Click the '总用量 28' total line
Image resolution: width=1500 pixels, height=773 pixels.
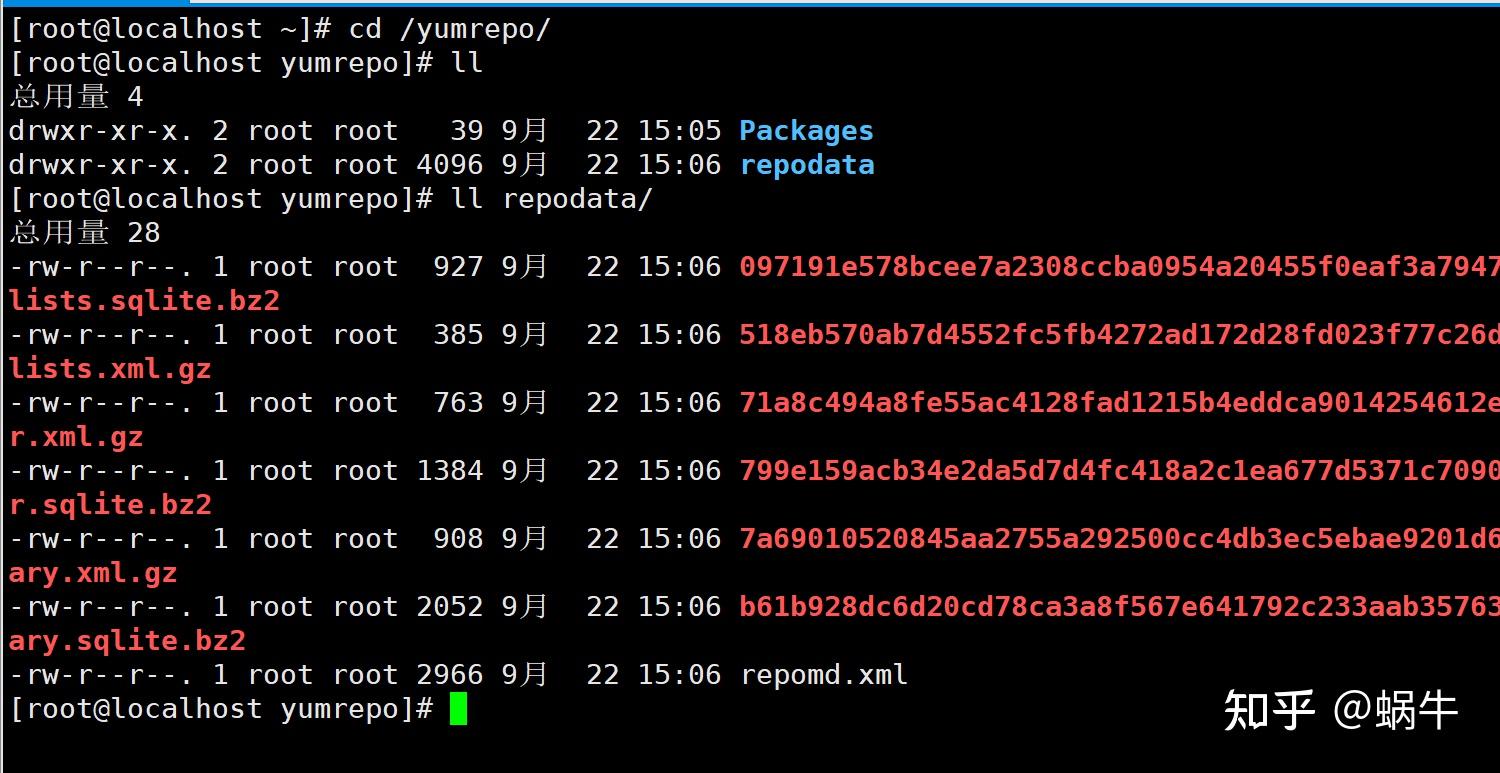[85, 233]
